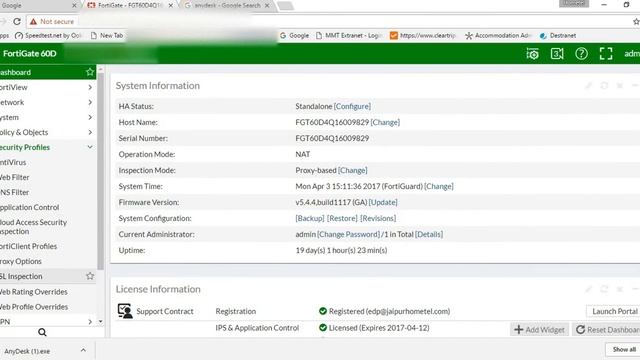The image size is (640, 360).
Task: Expand the VPN menu chevron
Action: click(x=90, y=322)
